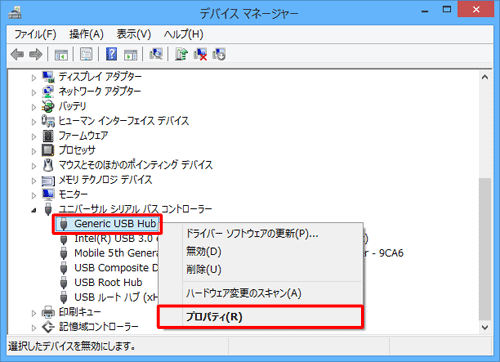Click the プロセッサ processor icon
The height and width of the screenshot is (362, 500).
pyautogui.click(x=48, y=150)
